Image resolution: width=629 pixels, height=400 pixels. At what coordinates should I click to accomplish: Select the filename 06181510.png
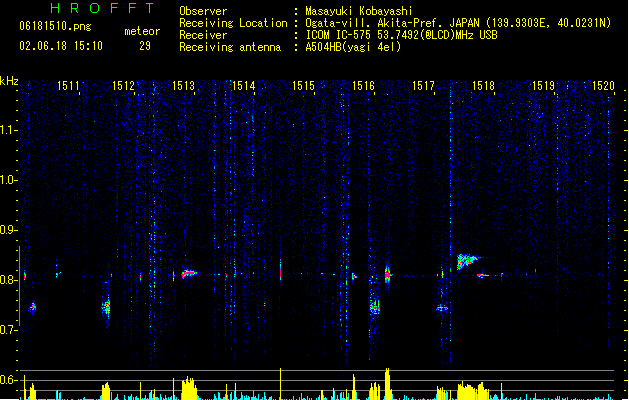(x=55, y=27)
